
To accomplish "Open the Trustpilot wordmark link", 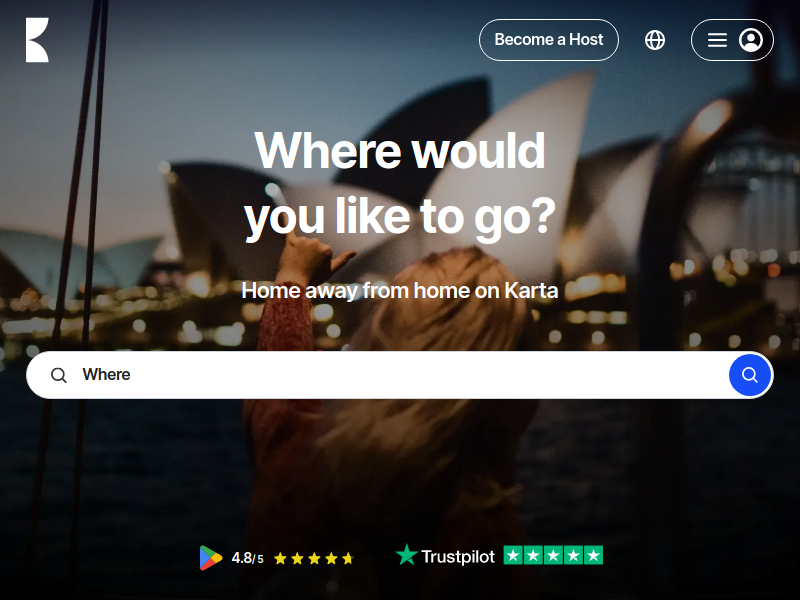I will 458,557.
